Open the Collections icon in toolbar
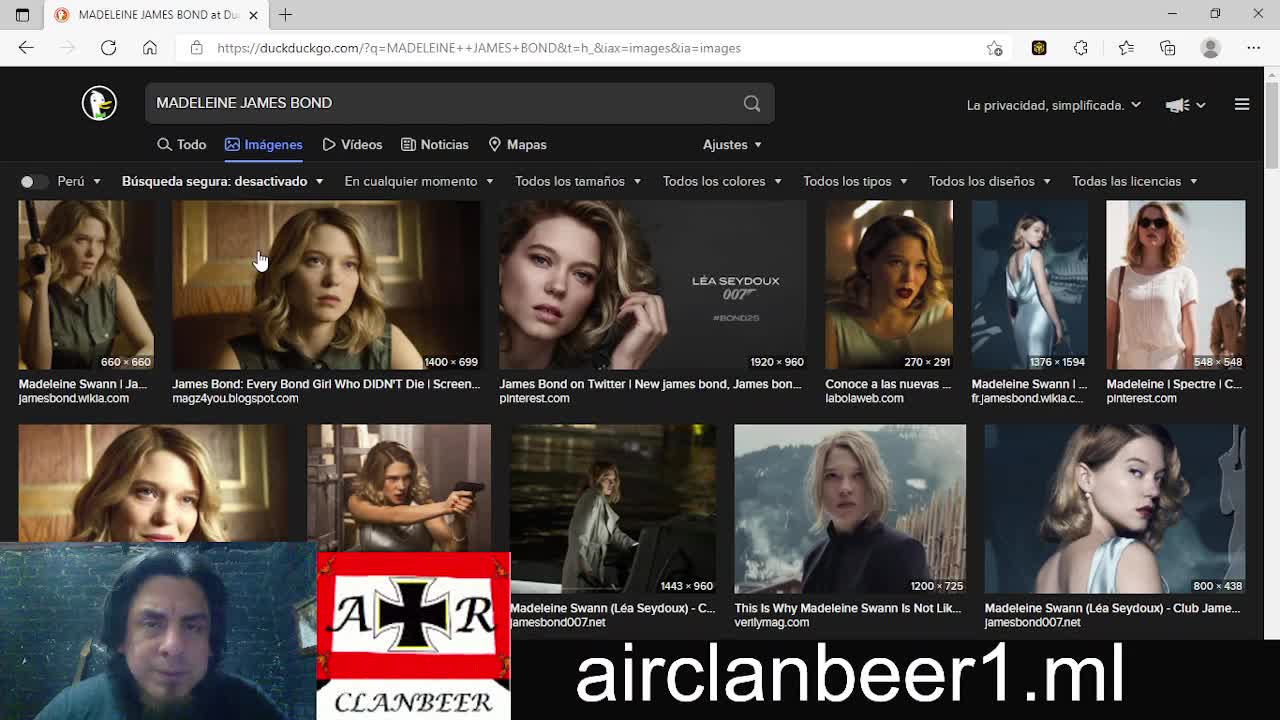The height and width of the screenshot is (720, 1280). tap(1168, 48)
